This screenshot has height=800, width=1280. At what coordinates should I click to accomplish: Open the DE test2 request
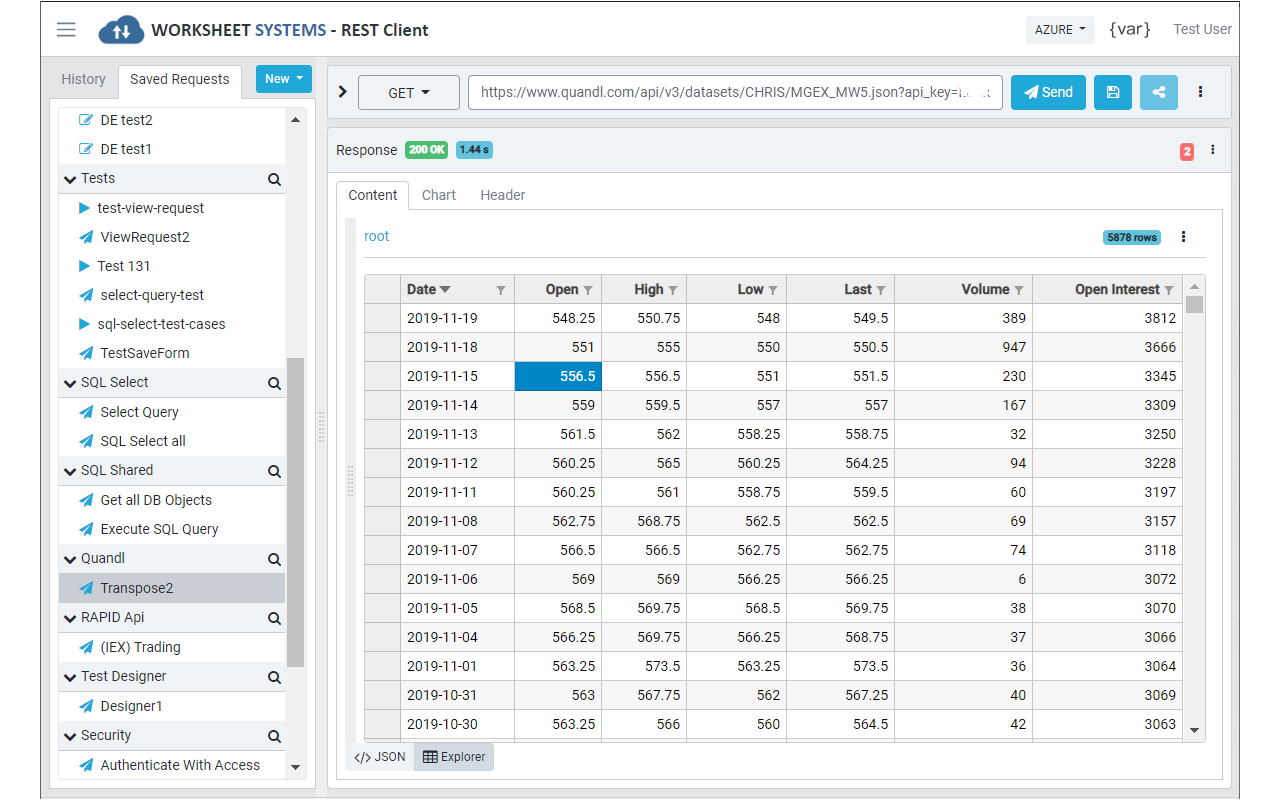172,120
